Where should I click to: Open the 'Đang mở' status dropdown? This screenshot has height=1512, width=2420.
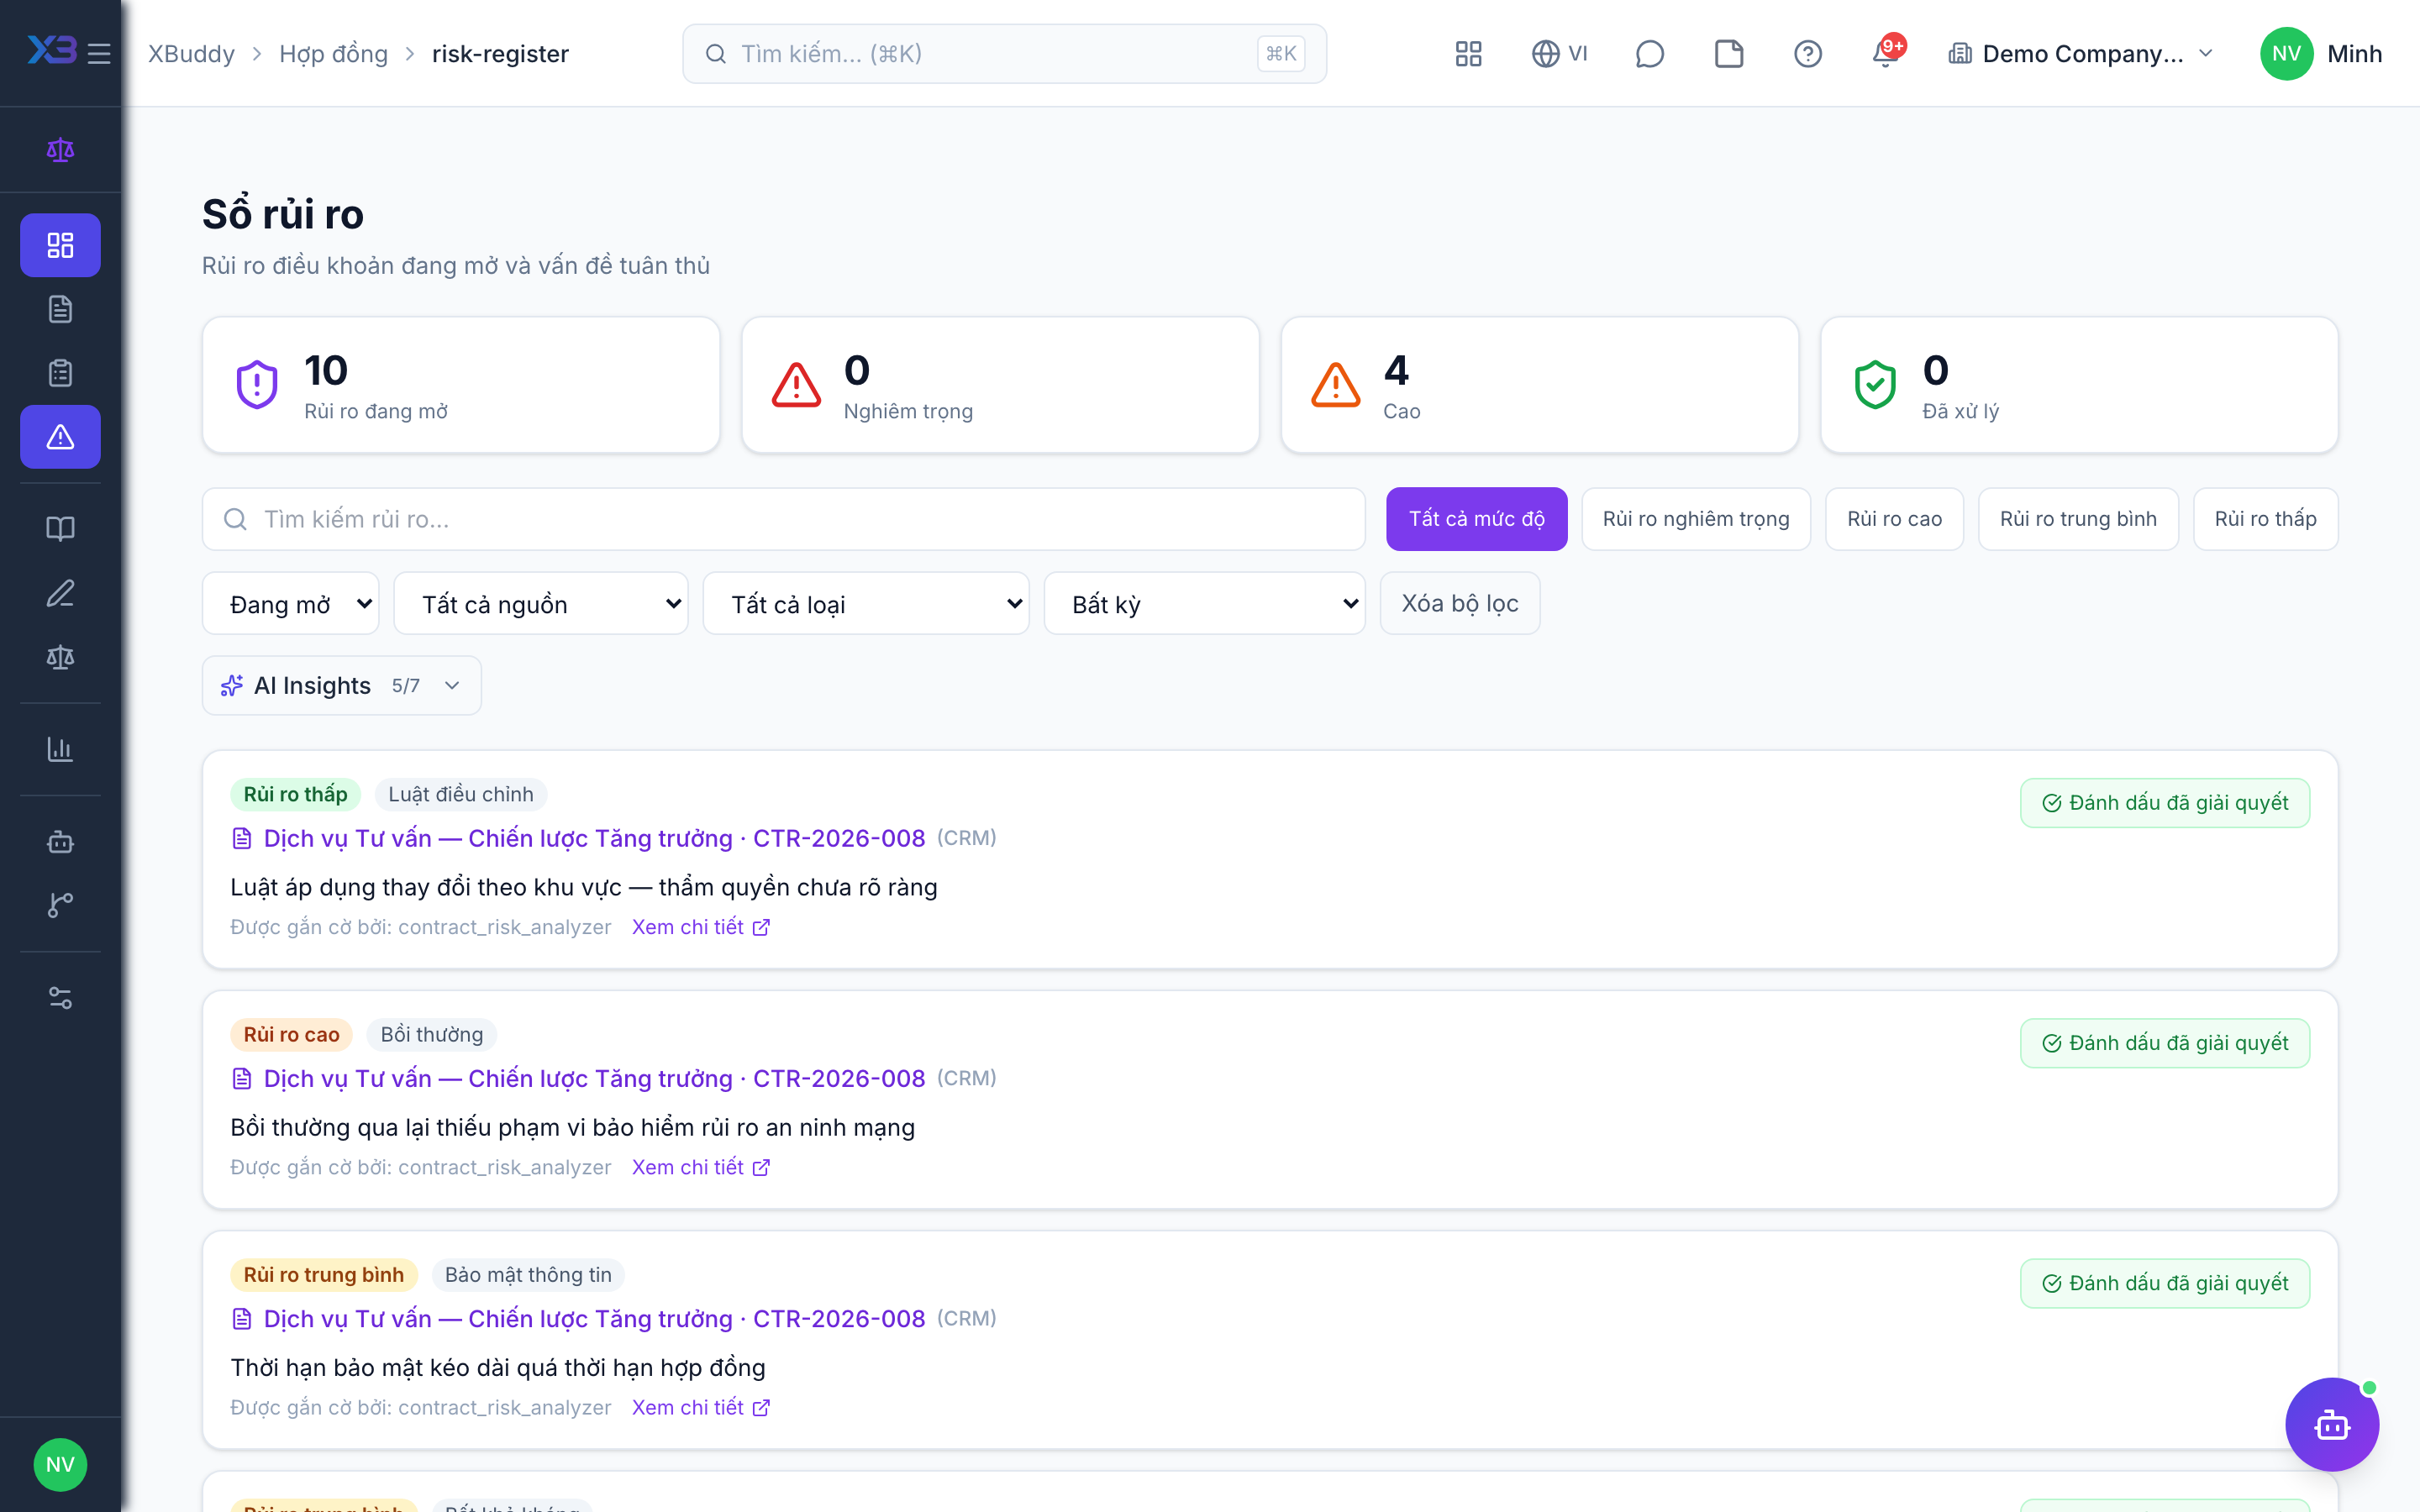click(x=291, y=604)
